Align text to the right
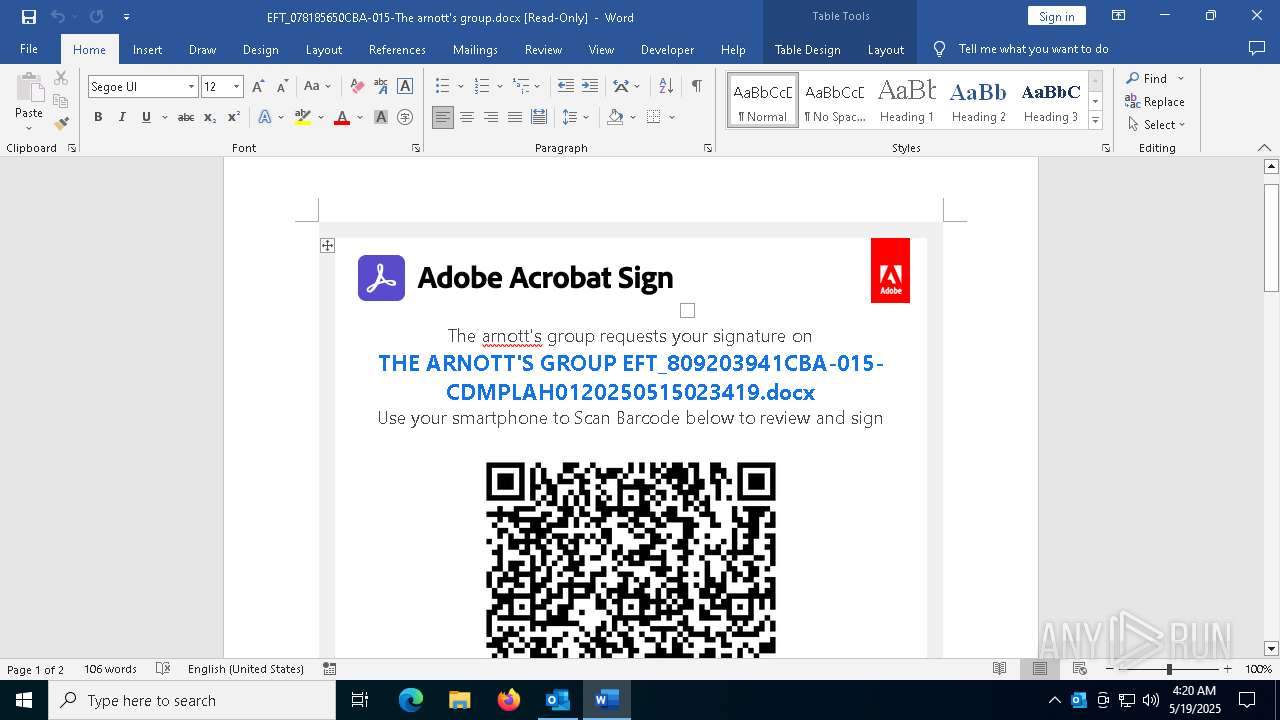The width and height of the screenshot is (1280, 720). 491,117
